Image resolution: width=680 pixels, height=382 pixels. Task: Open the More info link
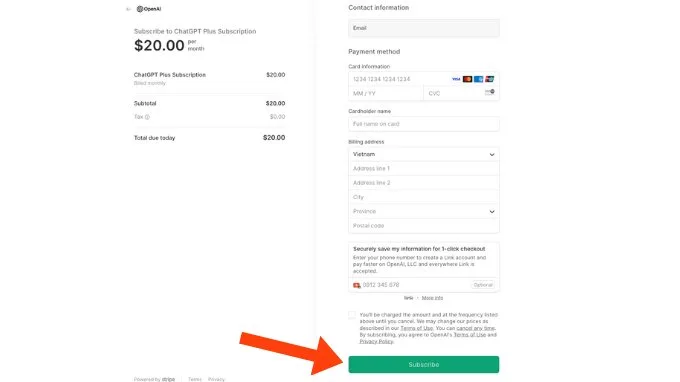click(432, 298)
